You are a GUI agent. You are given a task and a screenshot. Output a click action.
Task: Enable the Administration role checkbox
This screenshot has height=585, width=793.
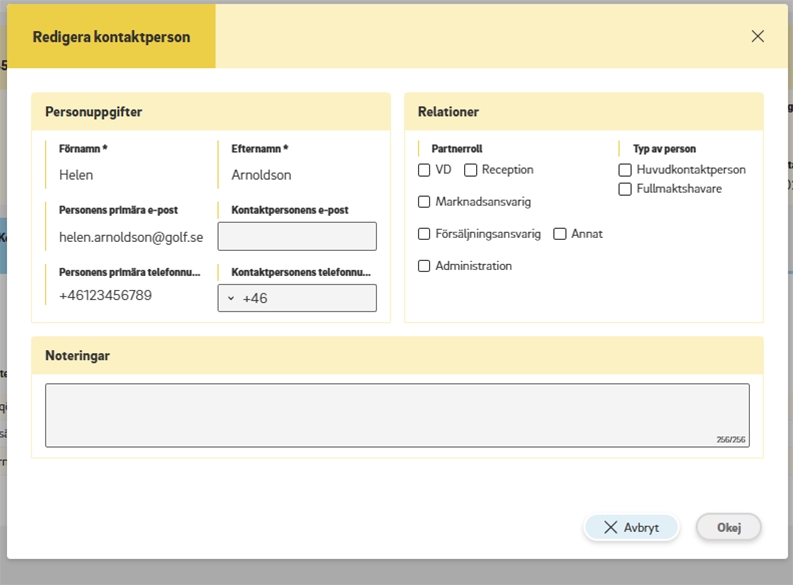(x=424, y=266)
